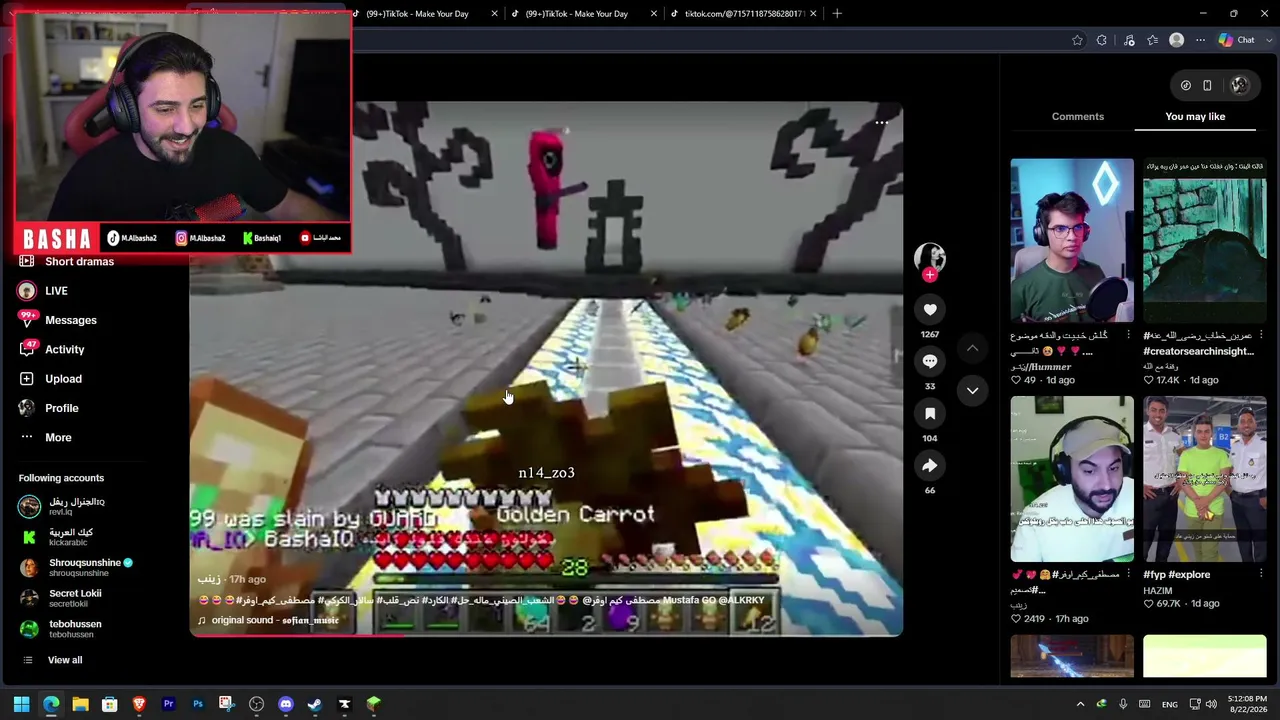Open the Hummer recommended video thumbnail

click(x=1072, y=241)
